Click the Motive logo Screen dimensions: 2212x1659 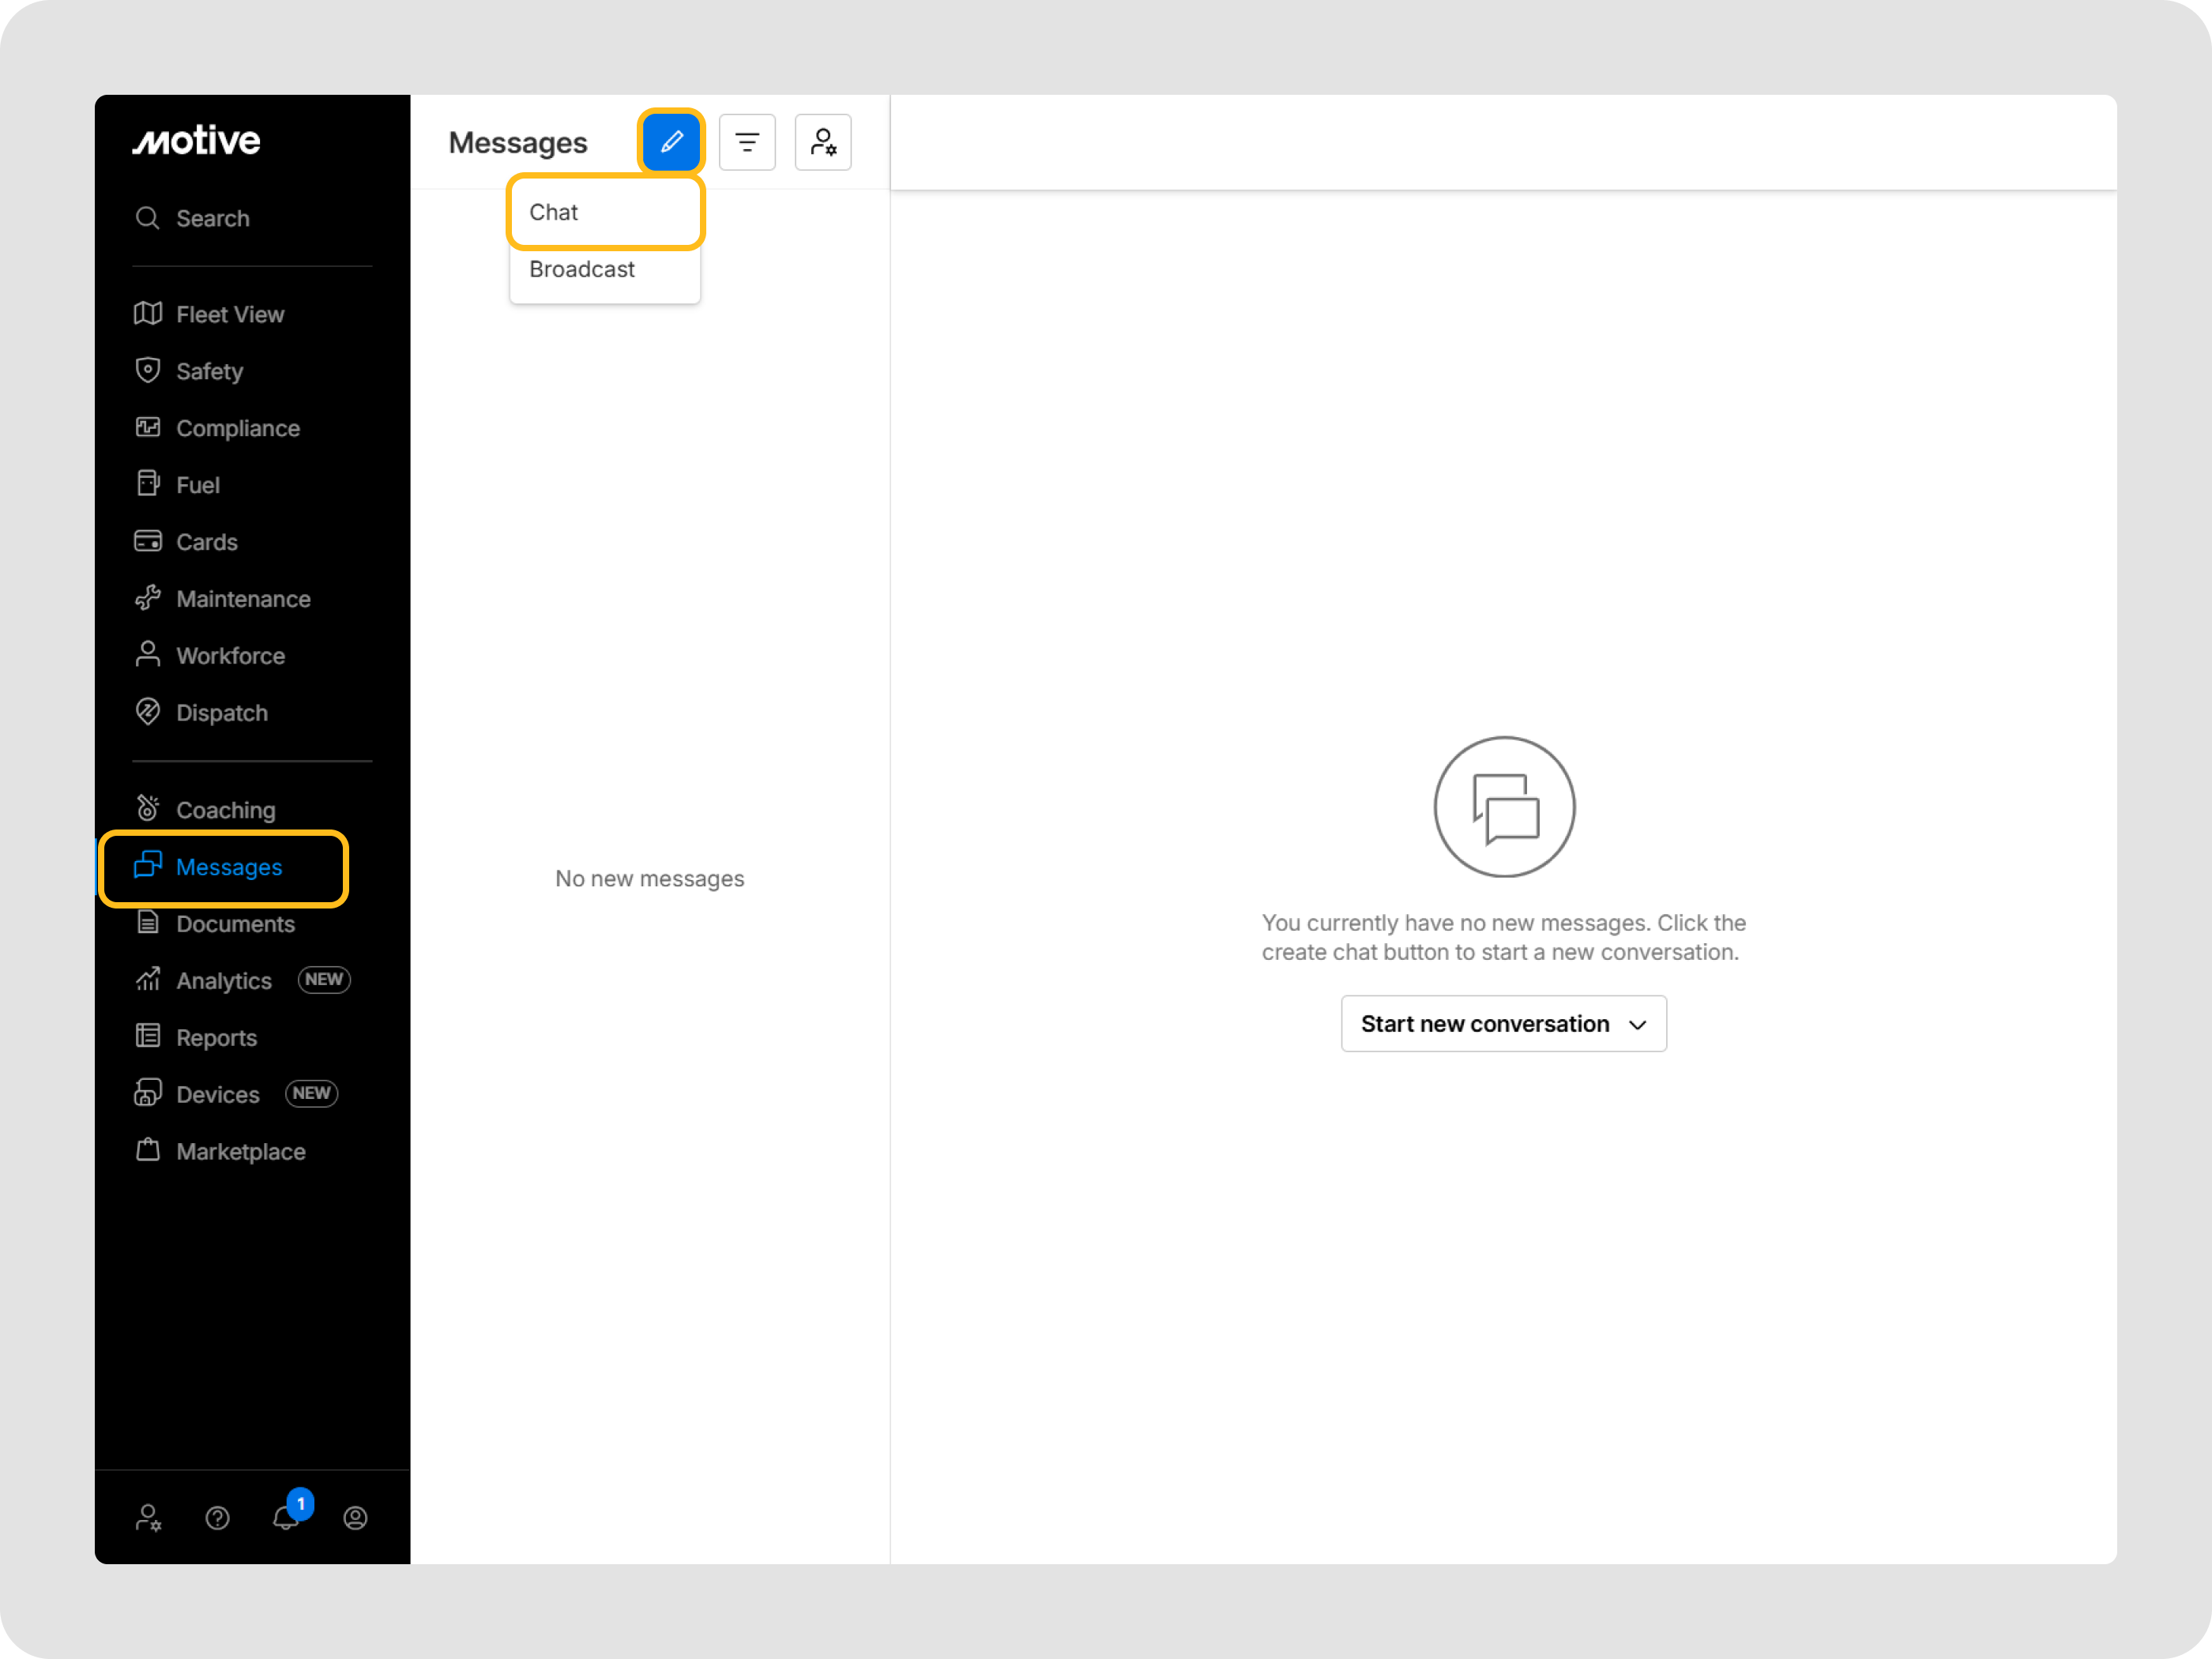point(195,141)
